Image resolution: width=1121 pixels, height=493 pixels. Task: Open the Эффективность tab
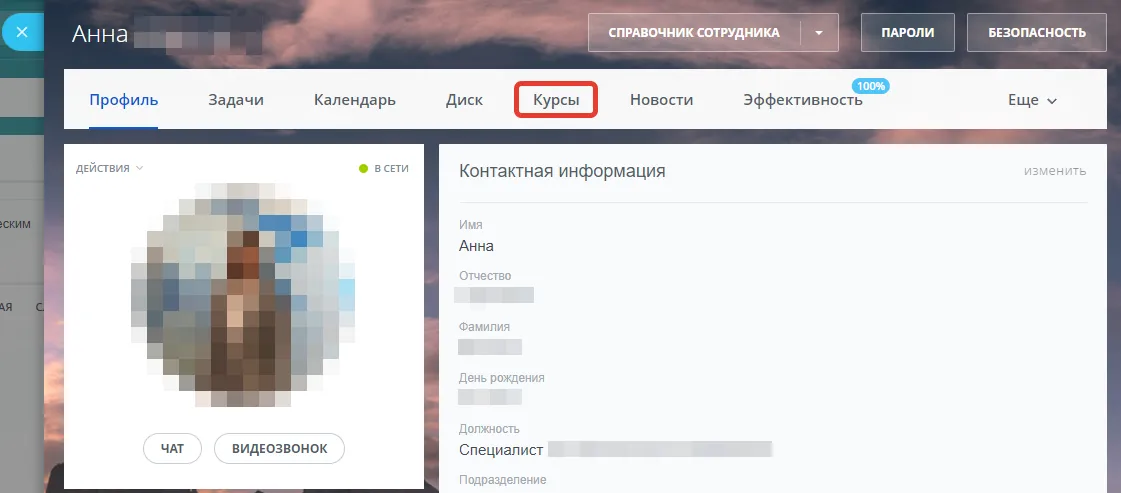pyautogui.click(x=802, y=100)
